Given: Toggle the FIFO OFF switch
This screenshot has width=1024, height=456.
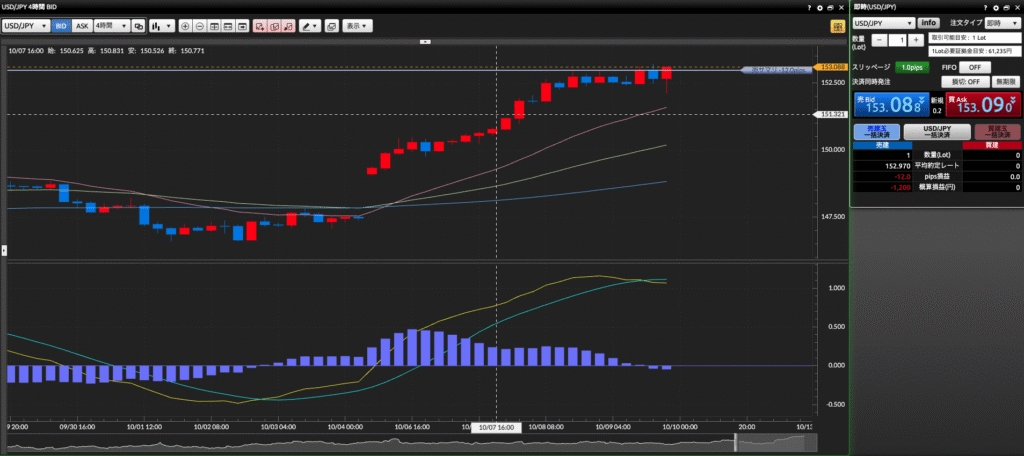Looking at the screenshot, I should pyautogui.click(x=974, y=67).
